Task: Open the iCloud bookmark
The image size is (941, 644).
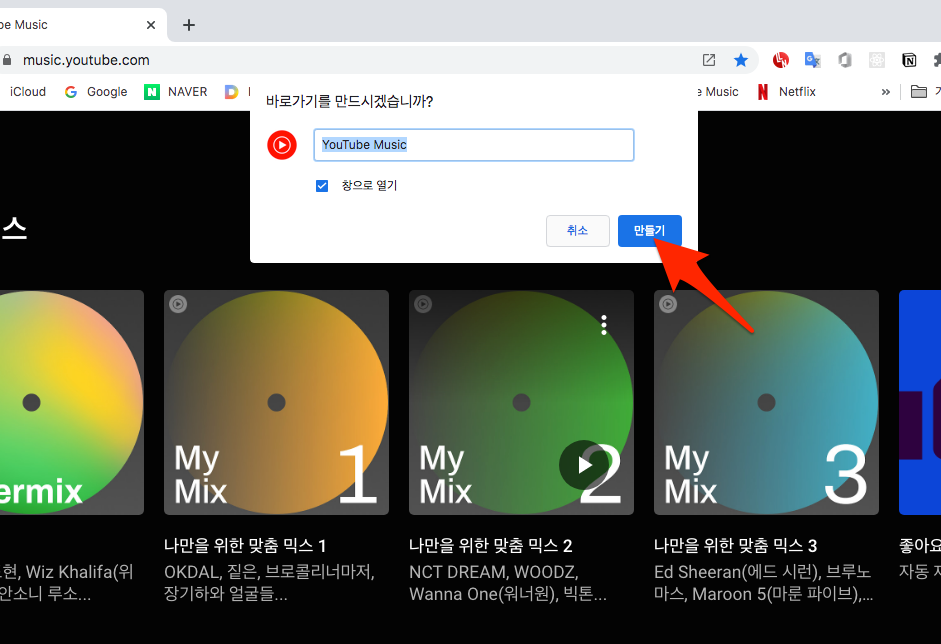Action: click(28, 92)
